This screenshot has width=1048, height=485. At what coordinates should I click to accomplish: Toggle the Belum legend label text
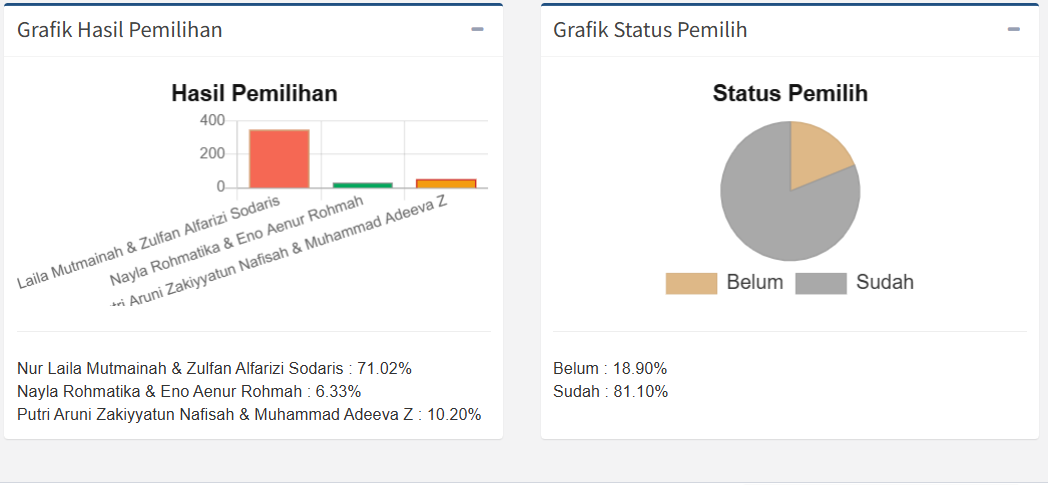coord(755,282)
